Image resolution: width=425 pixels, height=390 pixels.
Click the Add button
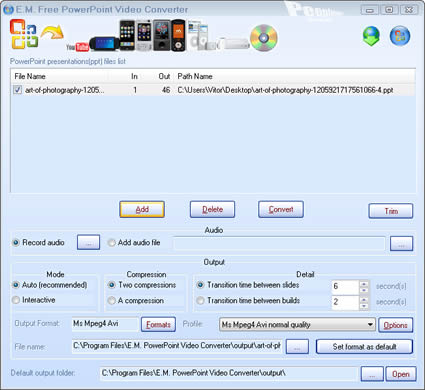tap(142, 209)
